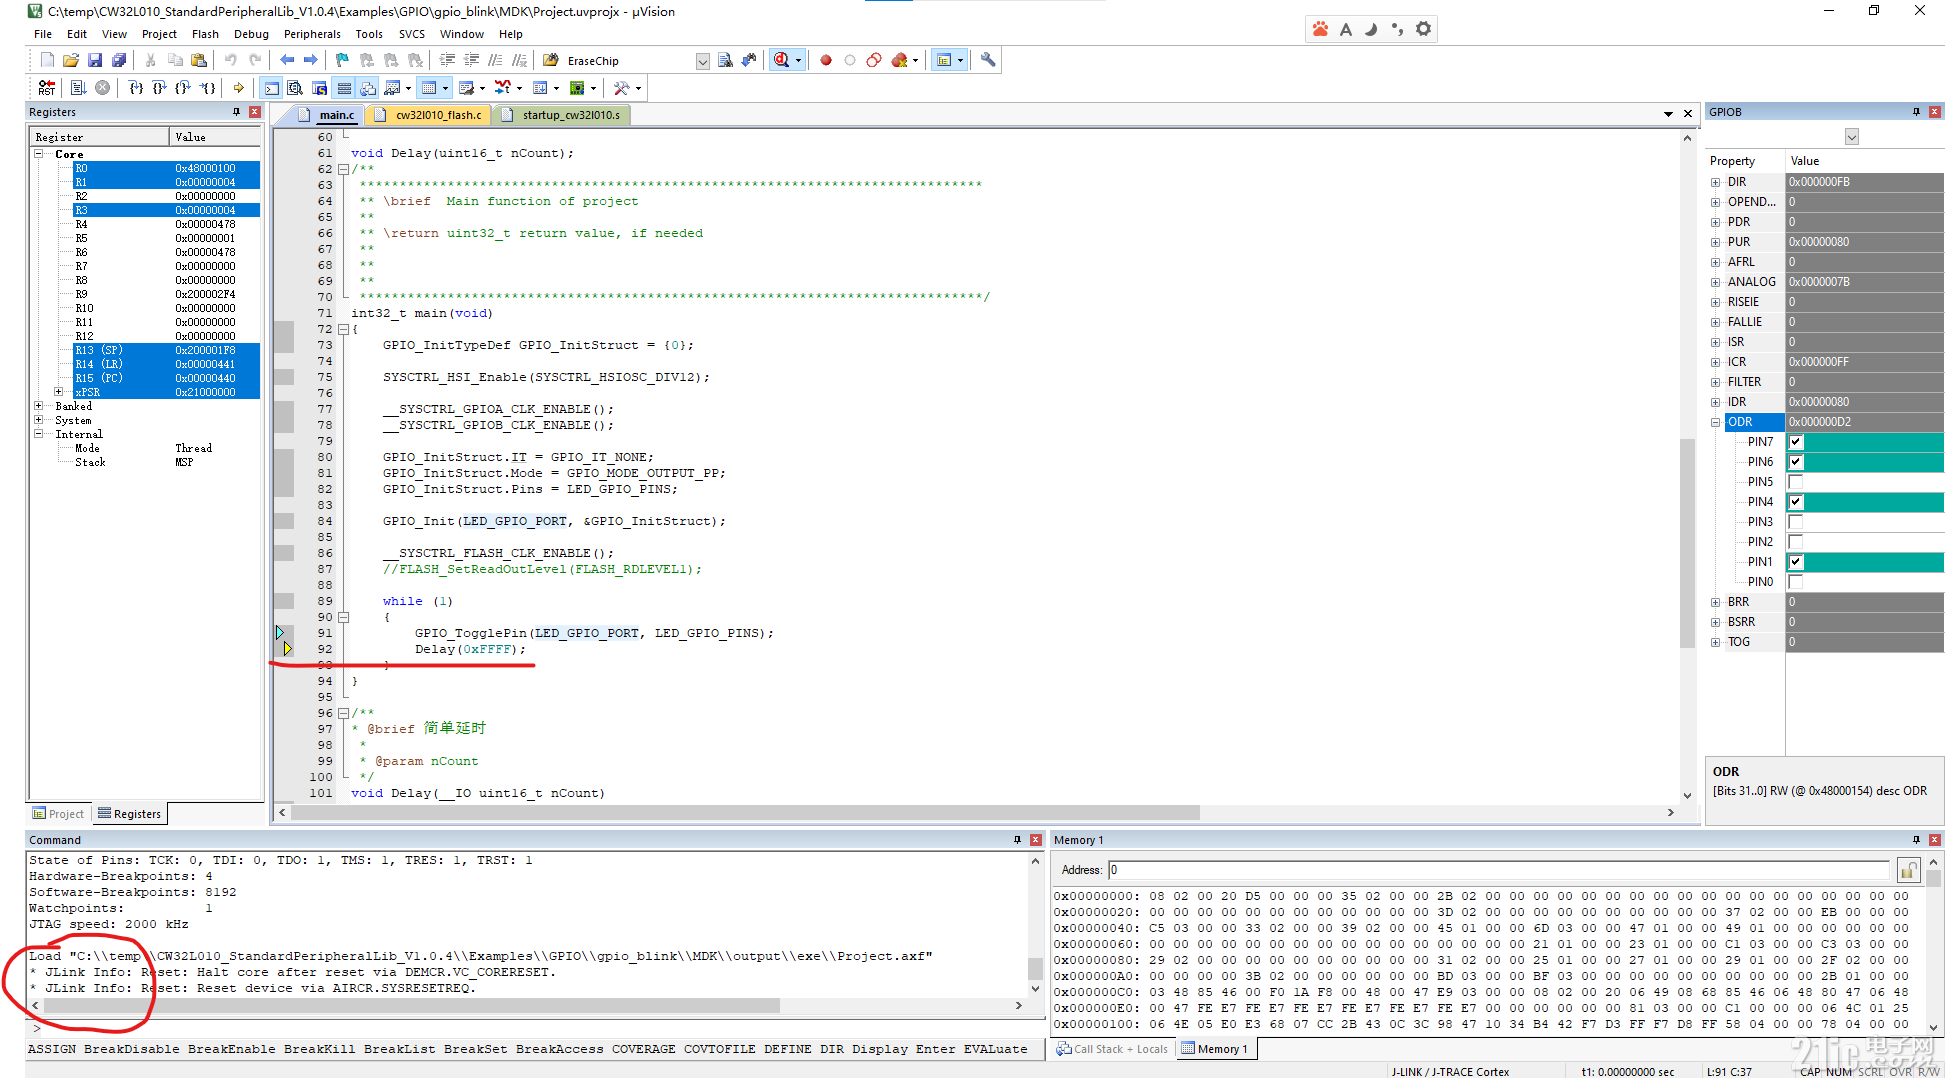Expand the Banked registers group
1945x1078 pixels.
click(39, 406)
